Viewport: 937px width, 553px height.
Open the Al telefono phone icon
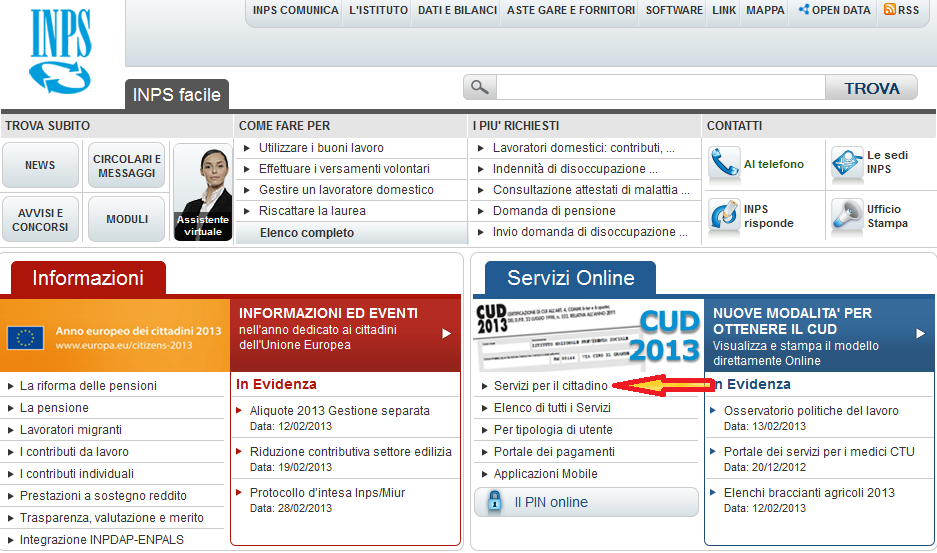(x=724, y=164)
